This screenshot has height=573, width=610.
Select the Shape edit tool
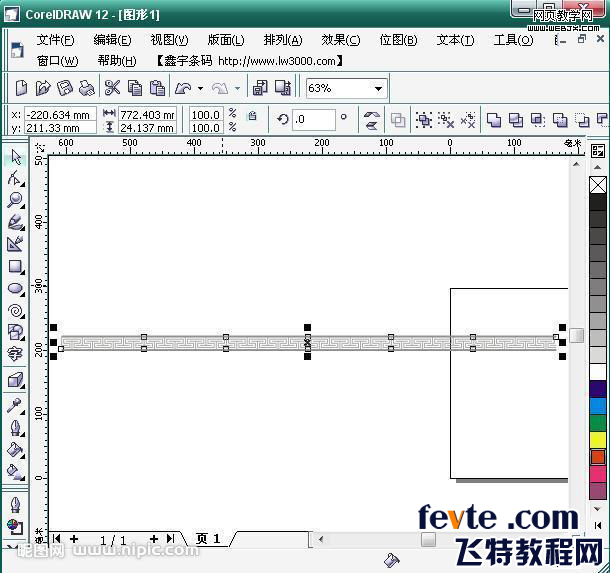click(x=15, y=178)
